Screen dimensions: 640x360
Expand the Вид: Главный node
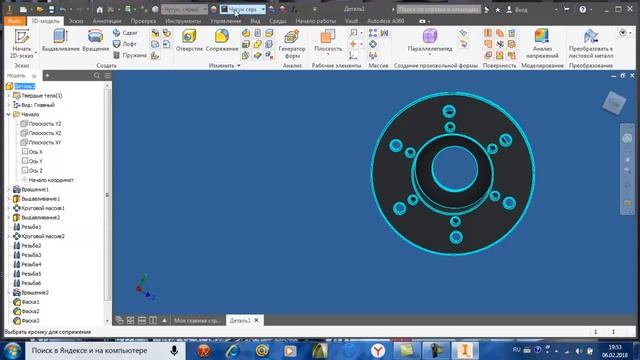point(9,105)
